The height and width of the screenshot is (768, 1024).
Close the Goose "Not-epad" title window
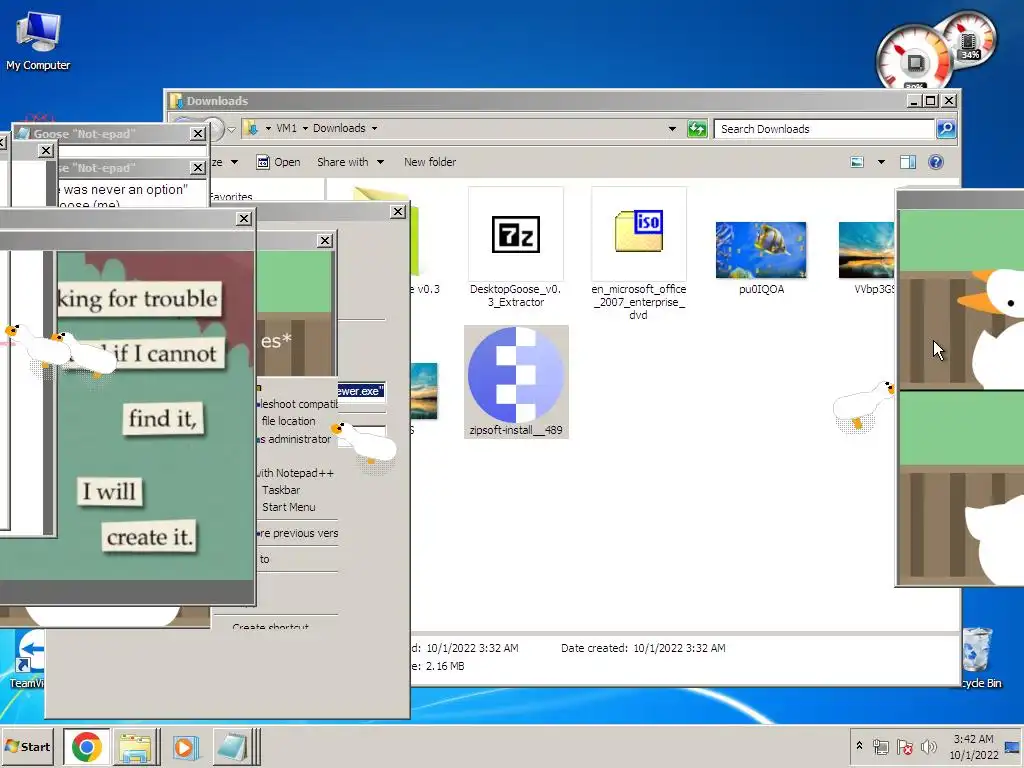(x=198, y=133)
